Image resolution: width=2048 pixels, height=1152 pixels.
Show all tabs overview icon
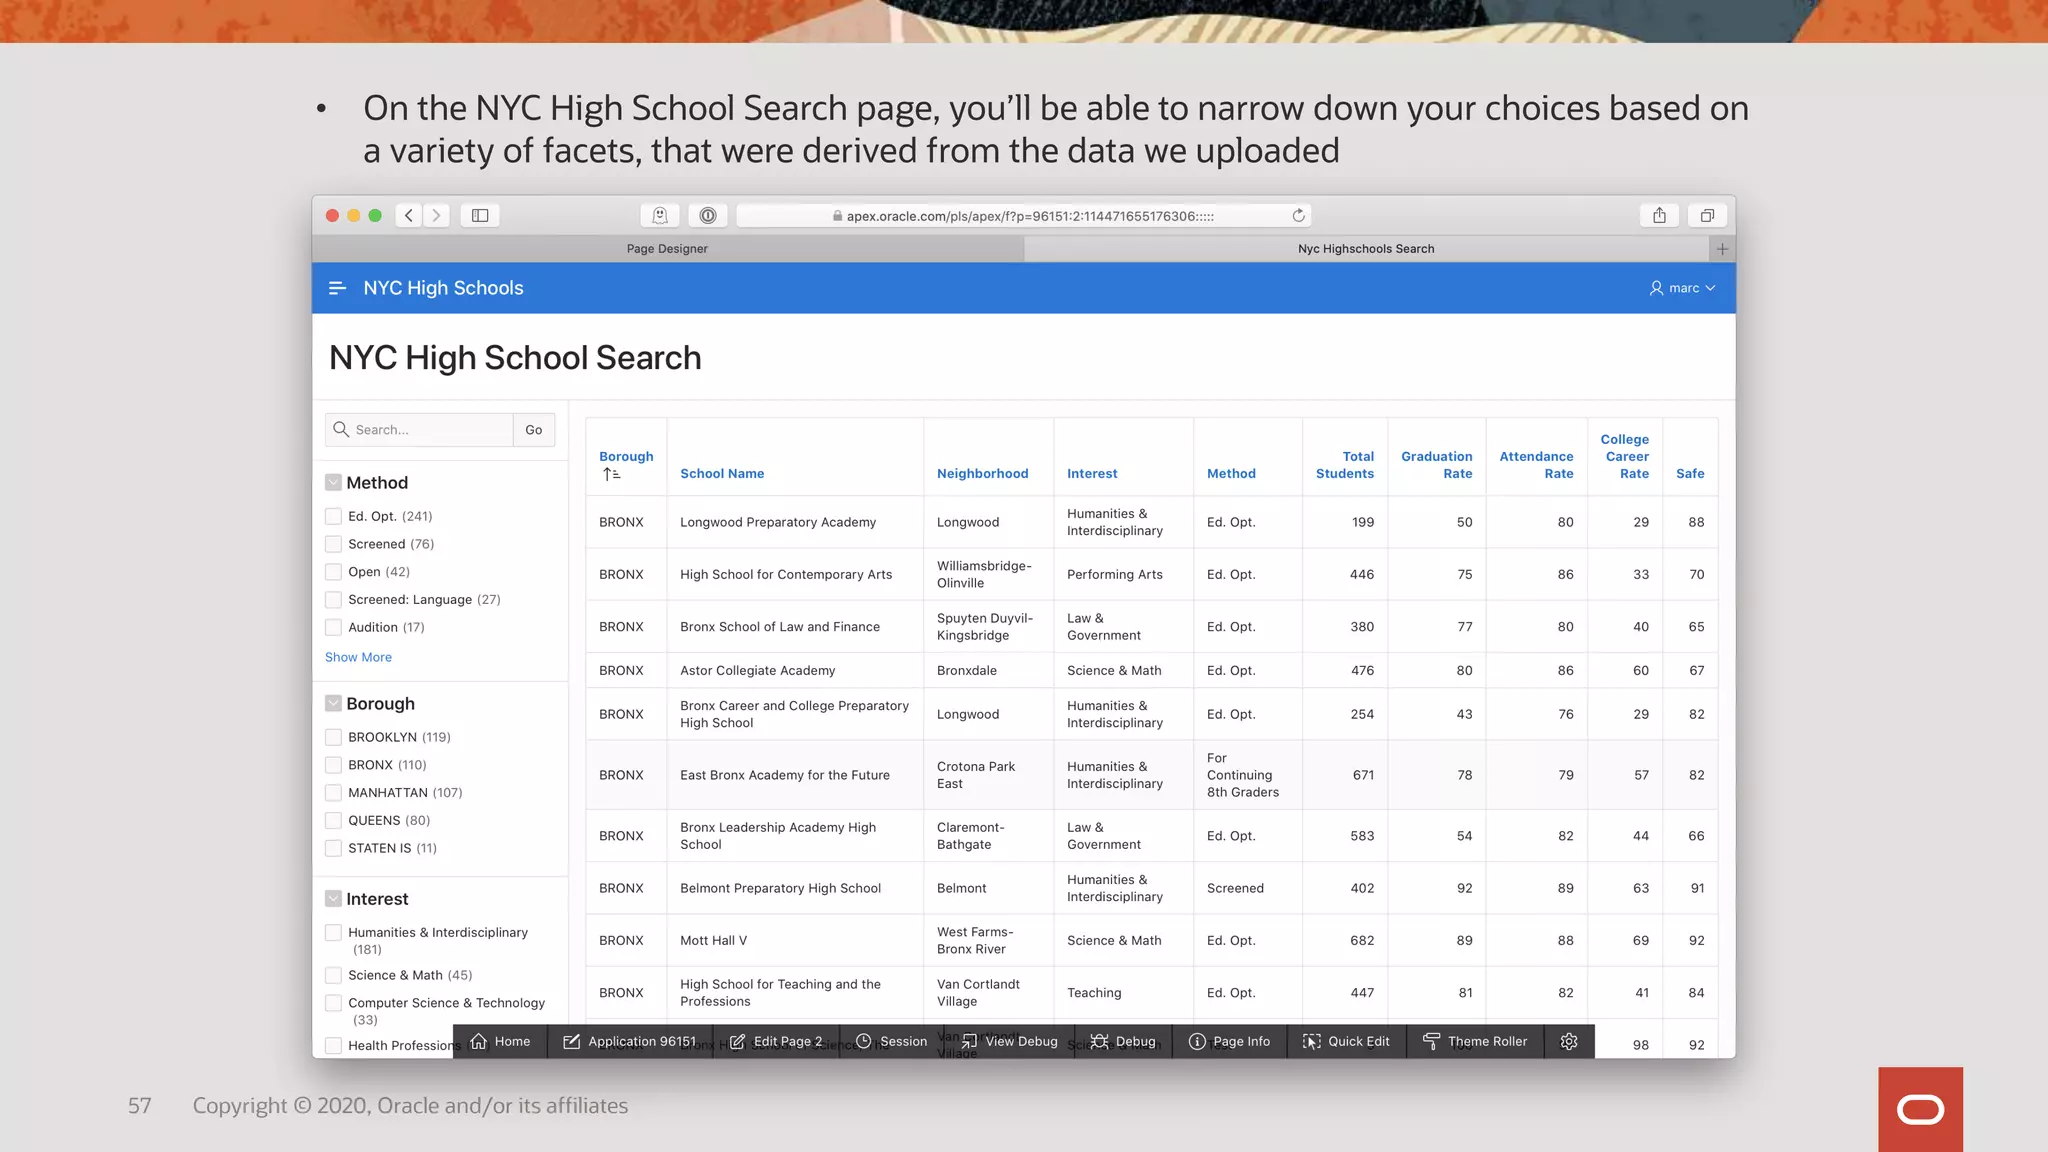(1707, 215)
